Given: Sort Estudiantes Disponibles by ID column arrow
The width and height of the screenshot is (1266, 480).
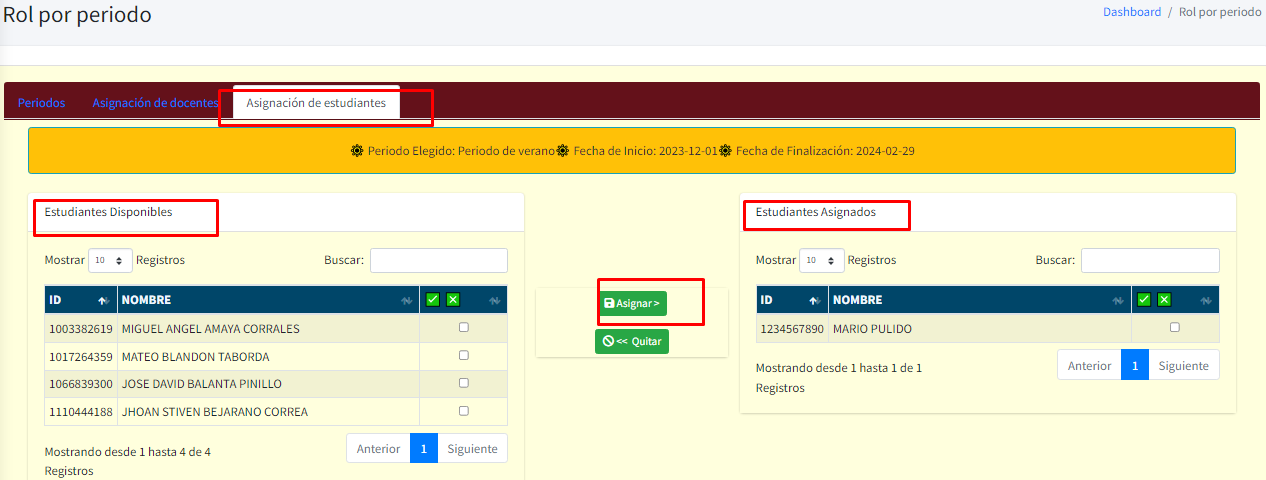Looking at the screenshot, I should (x=102, y=301).
